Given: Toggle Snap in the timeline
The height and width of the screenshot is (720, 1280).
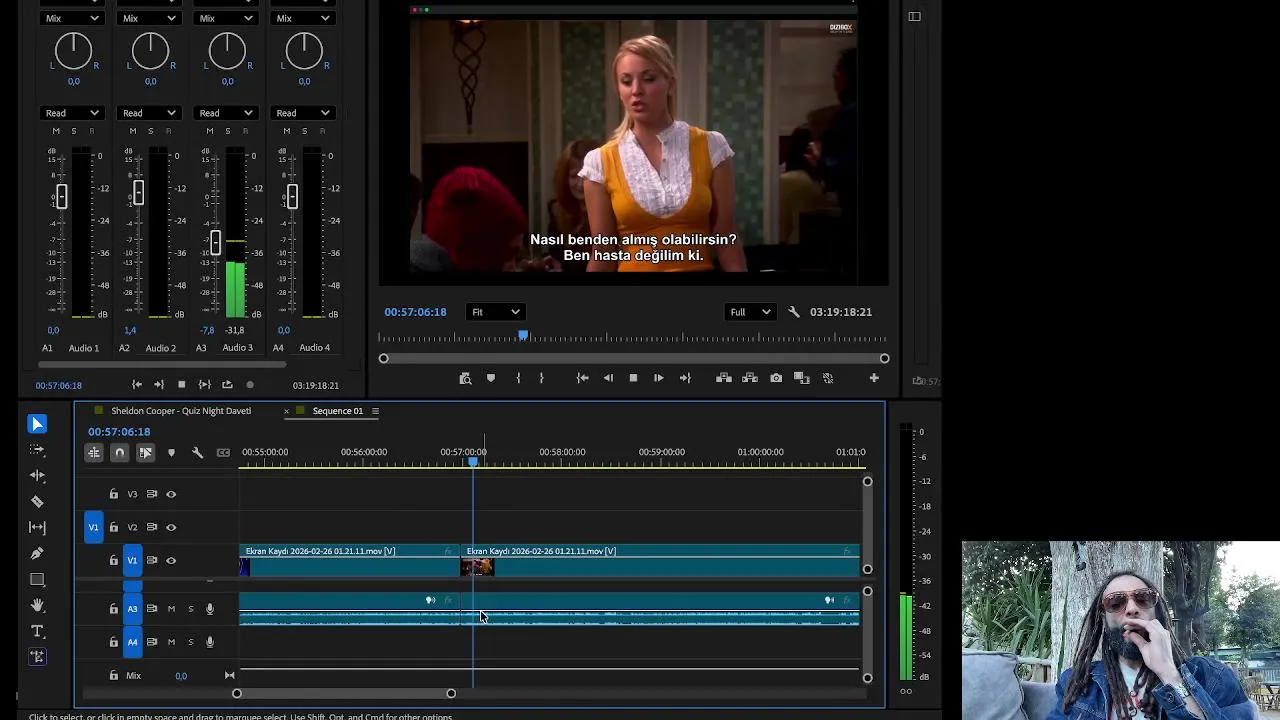Looking at the screenshot, I should [x=119, y=453].
